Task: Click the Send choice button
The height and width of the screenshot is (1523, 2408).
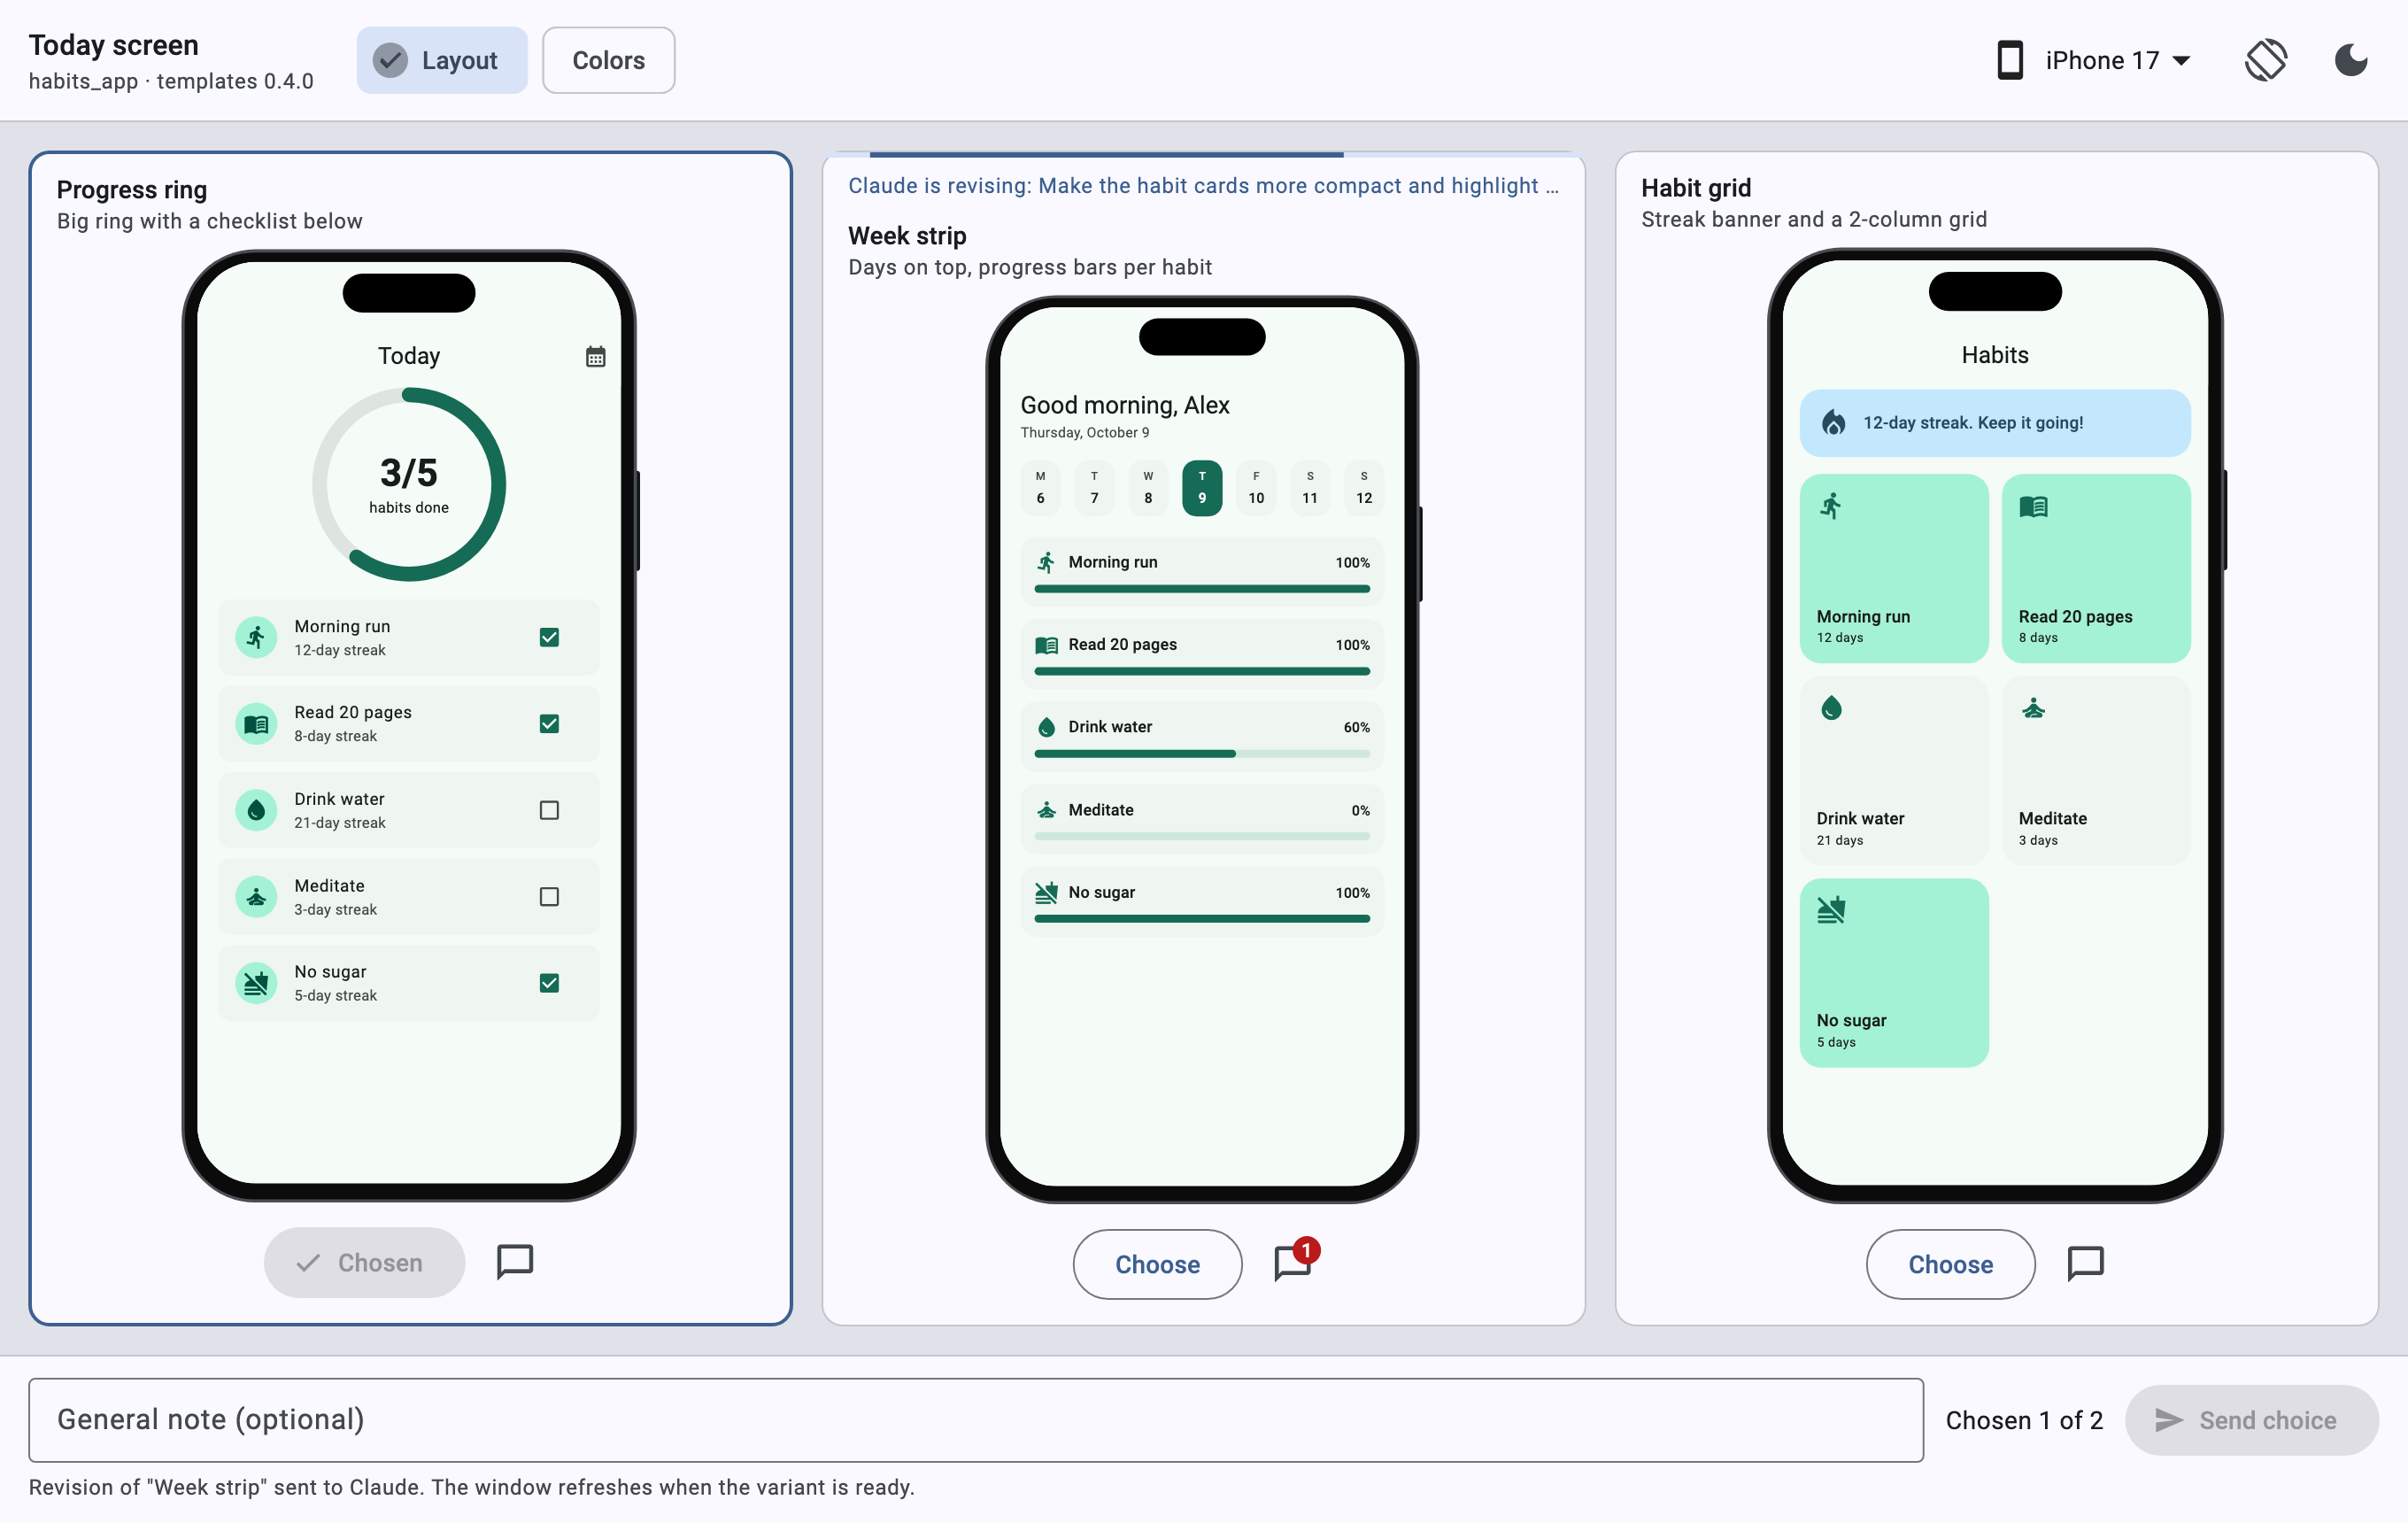Action: click(x=2251, y=1420)
